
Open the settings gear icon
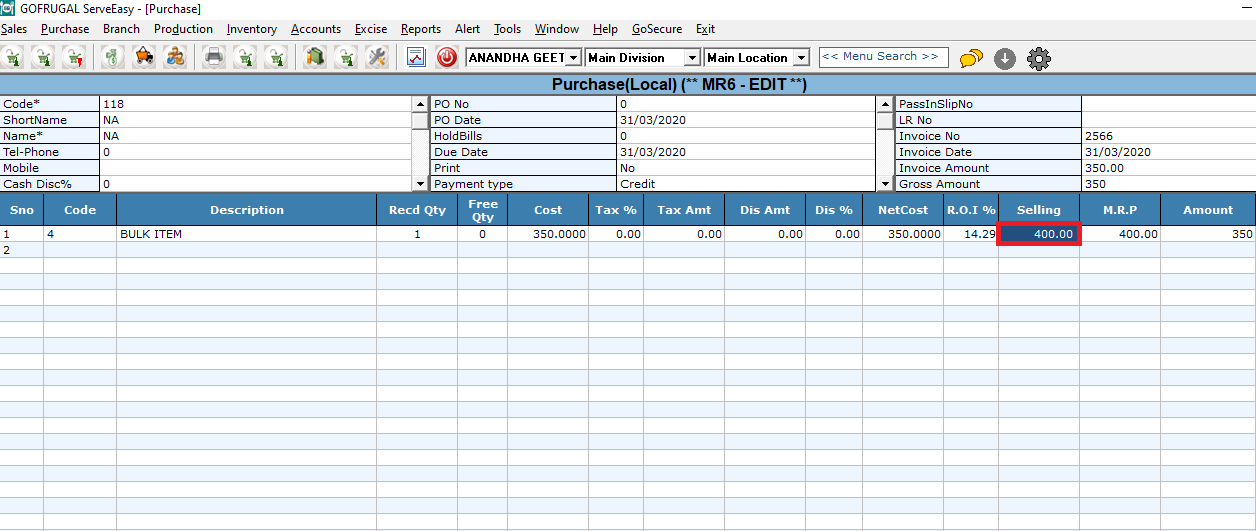[x=1039, y=59]
